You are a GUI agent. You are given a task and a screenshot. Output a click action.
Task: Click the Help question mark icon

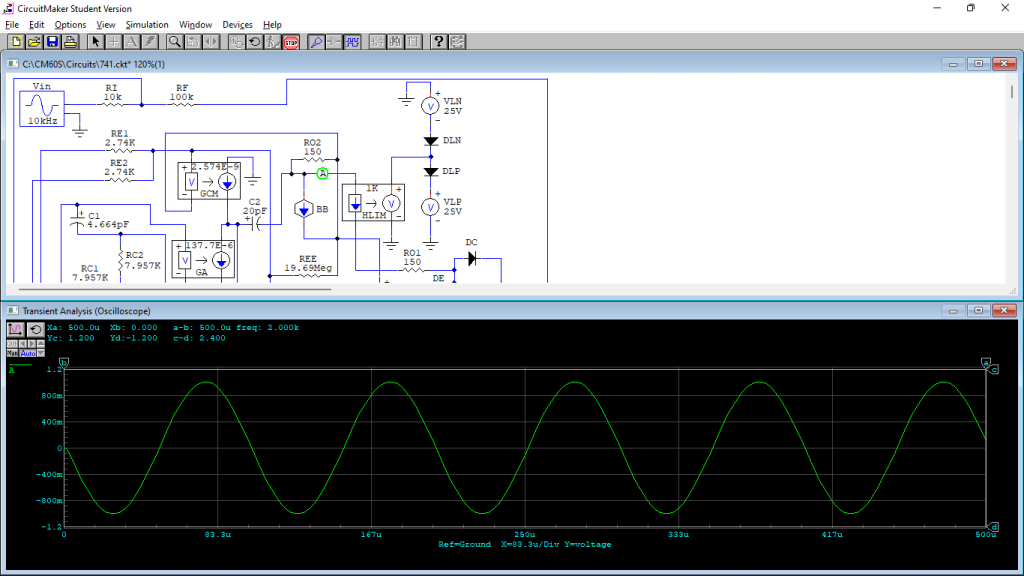click(x=439, y=41)
